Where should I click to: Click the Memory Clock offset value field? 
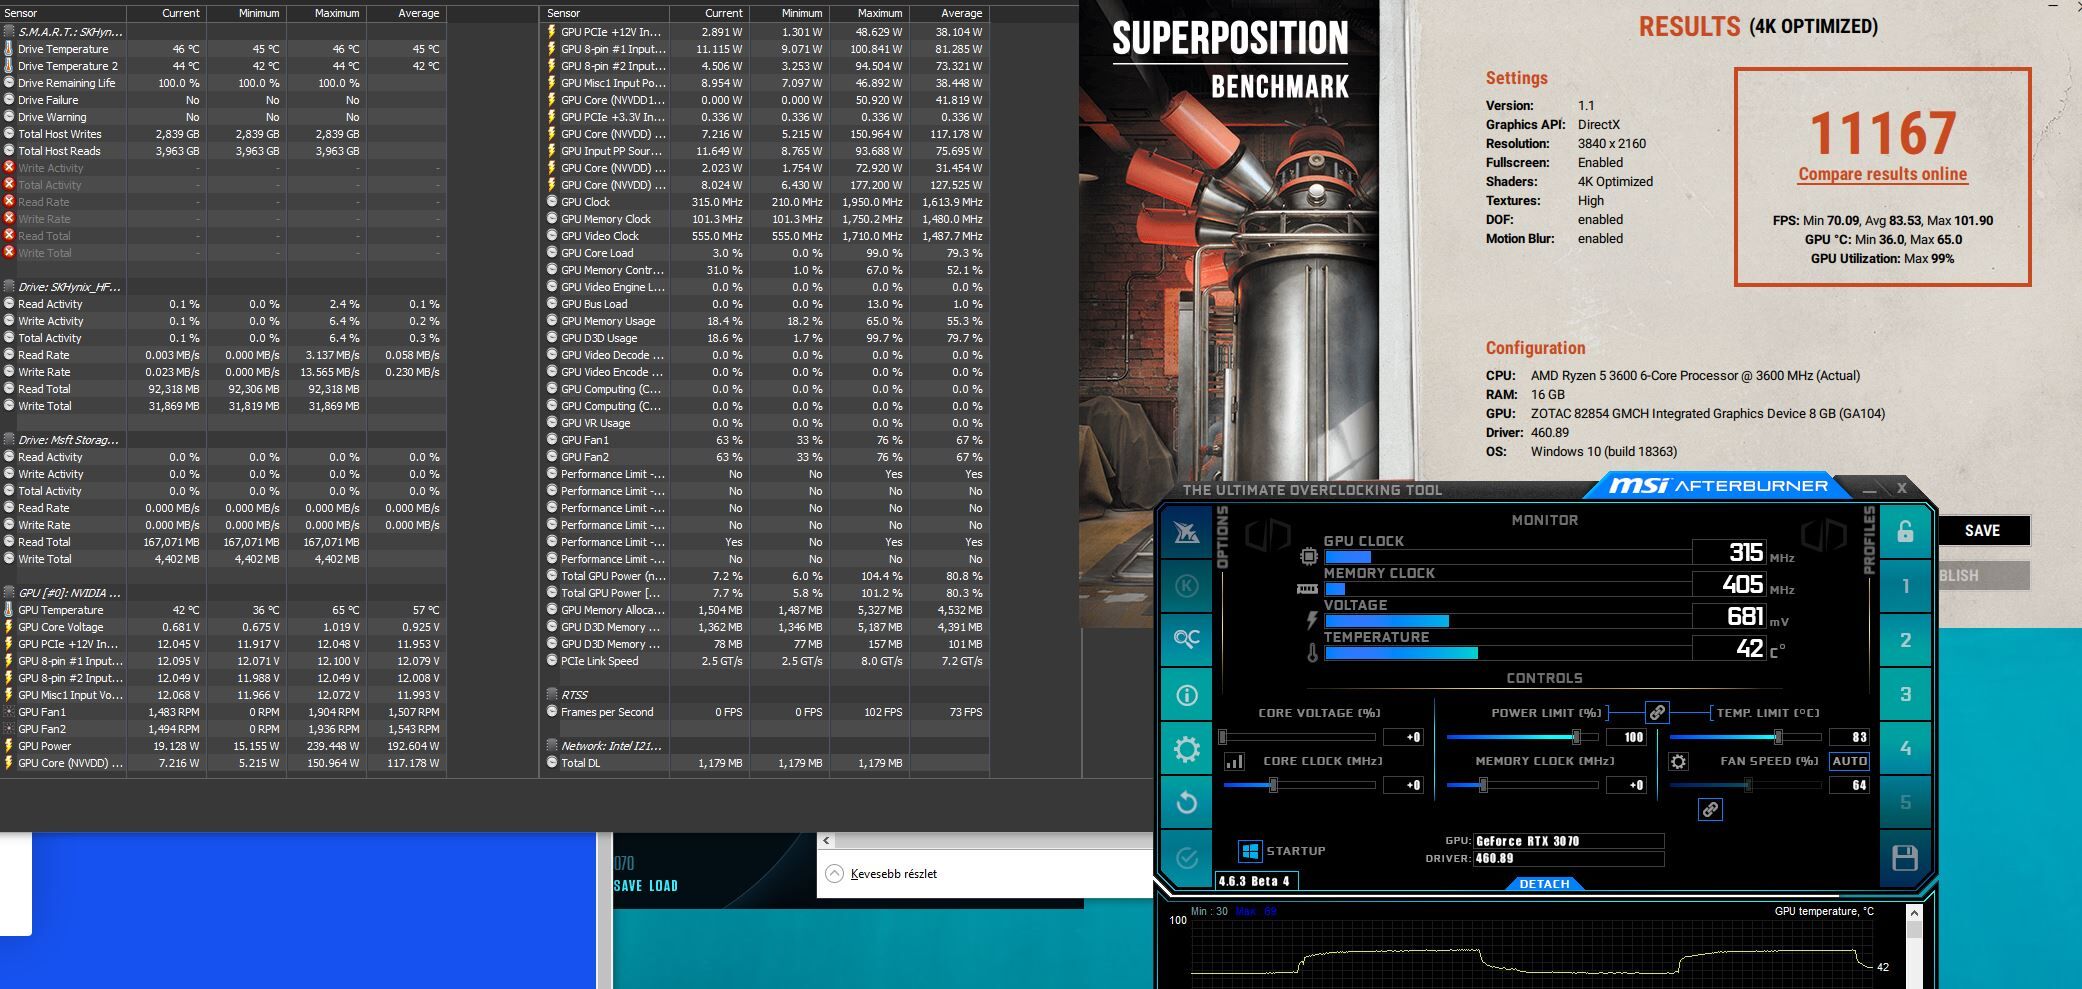click(1626, 786)
